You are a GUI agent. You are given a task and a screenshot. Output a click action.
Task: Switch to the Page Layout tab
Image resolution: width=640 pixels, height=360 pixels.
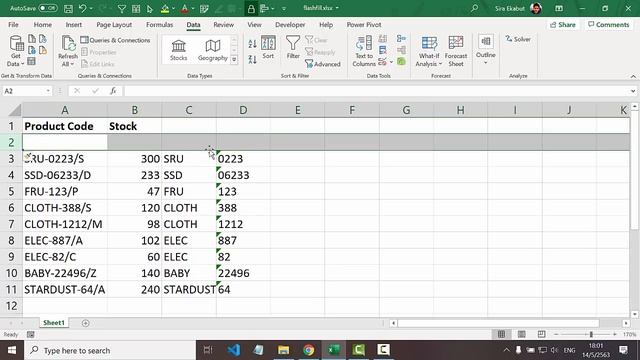114,24
